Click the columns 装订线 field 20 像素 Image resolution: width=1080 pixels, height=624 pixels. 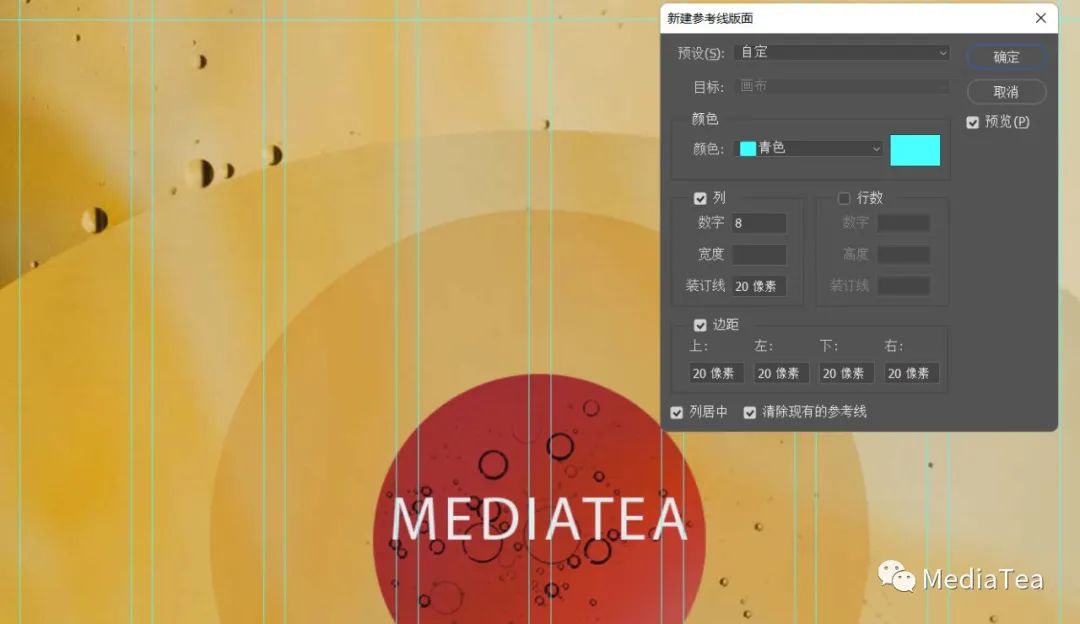pos(758,286)
